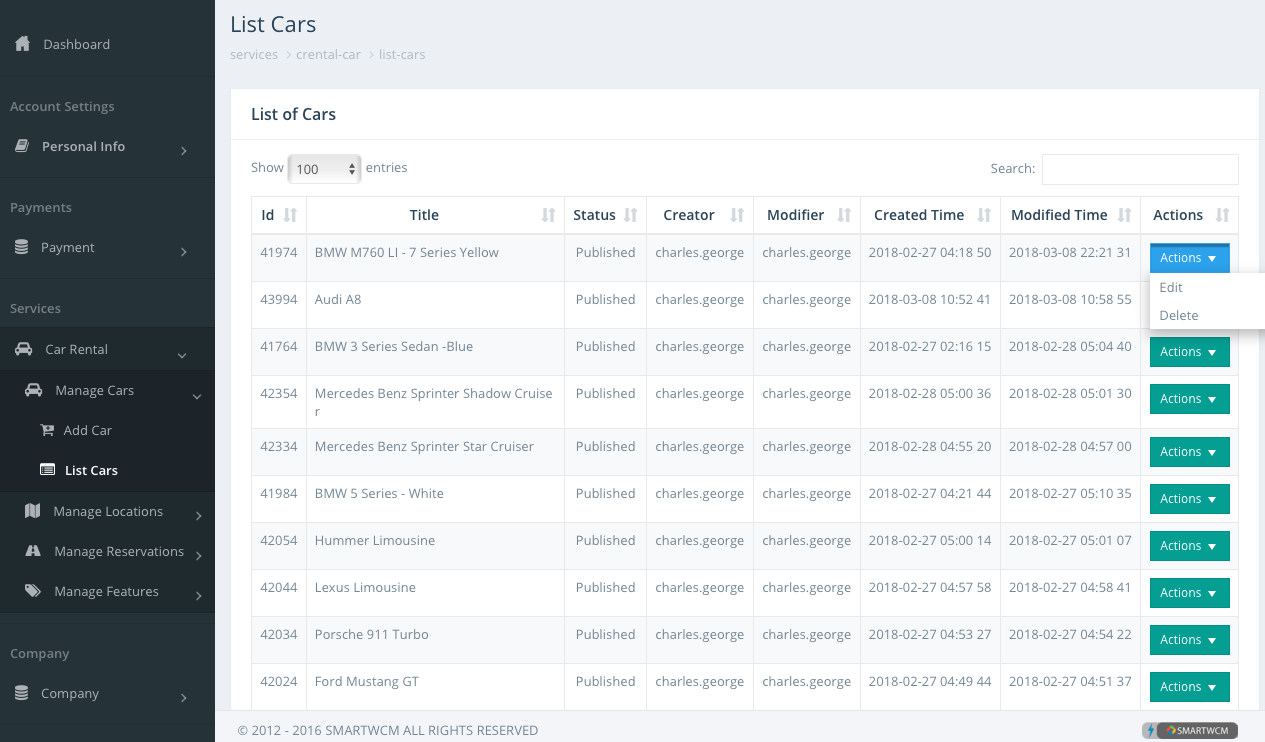Sort by Modified Time sort arrows
Image resolution: width=1265 pixels, height=742 pixels.
point(1124,215)
